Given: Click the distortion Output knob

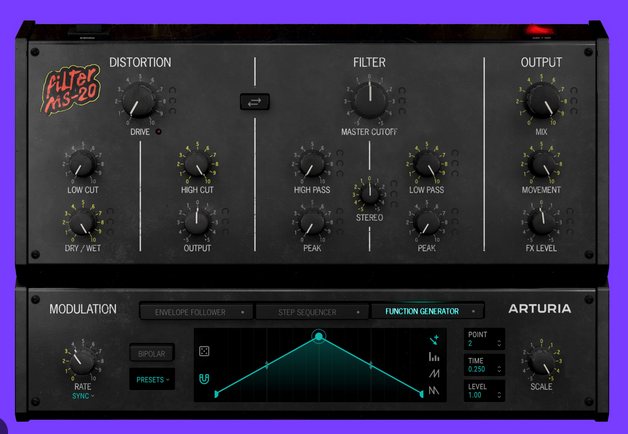Looking at the screenshot, I should tap(197, 222).
